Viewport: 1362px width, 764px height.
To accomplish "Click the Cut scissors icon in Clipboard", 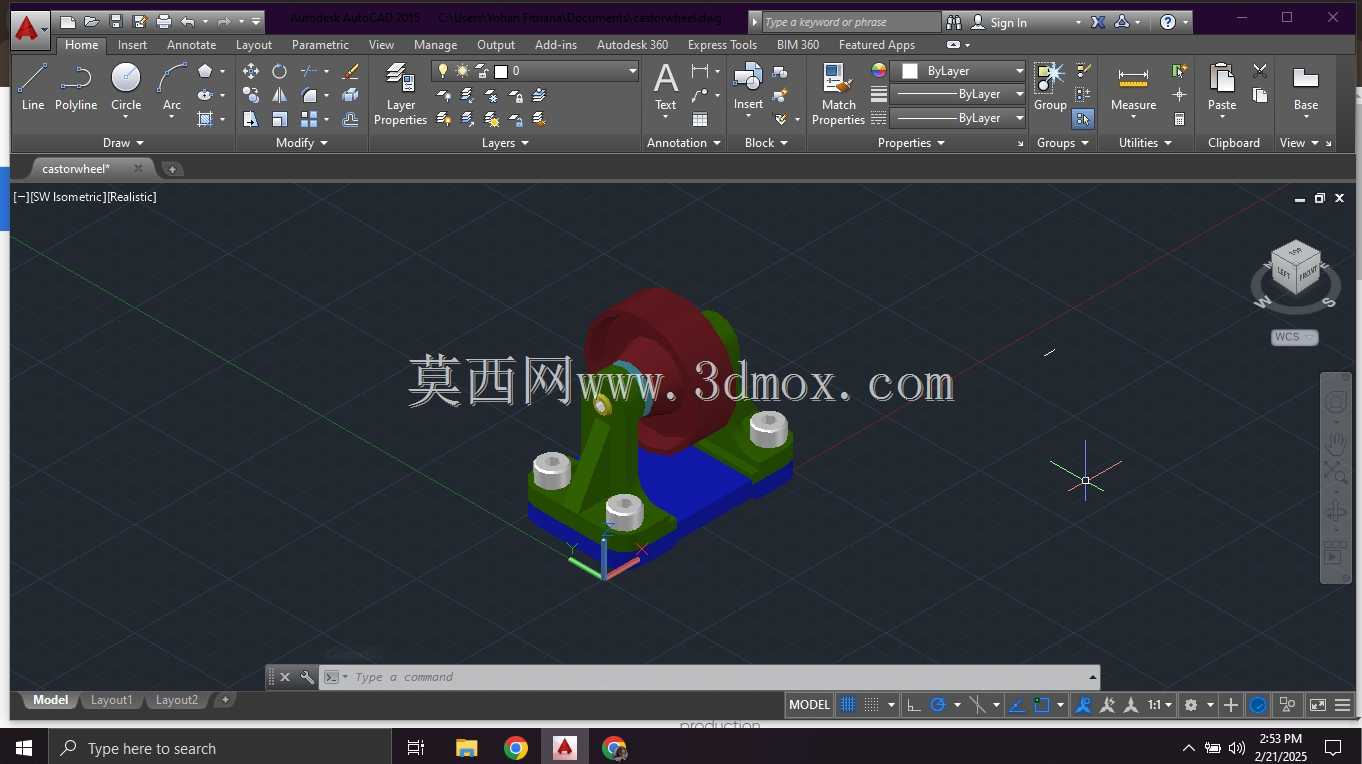I will (1260, 71).
